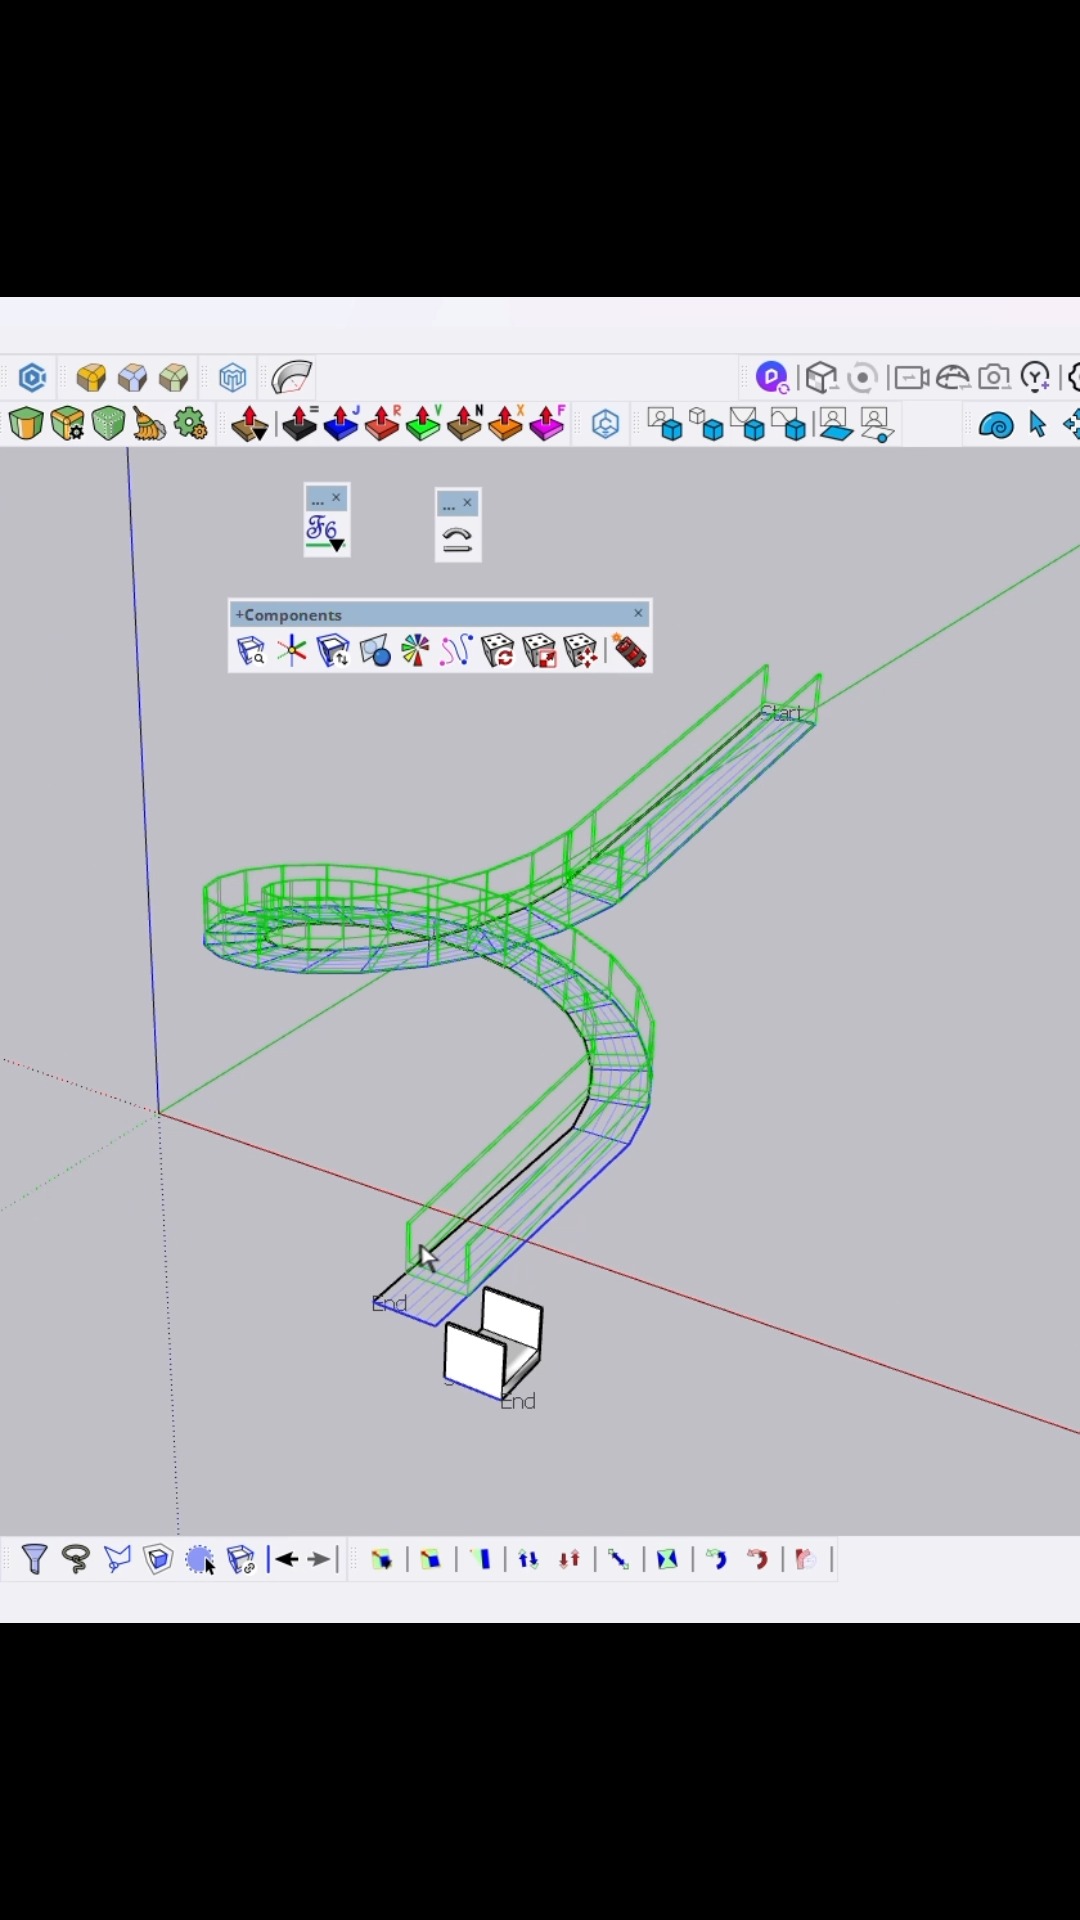This screenshot has height=1920, width=1080.
Task: Click the dice with red refresh arrows
Action: coord(497,652)
